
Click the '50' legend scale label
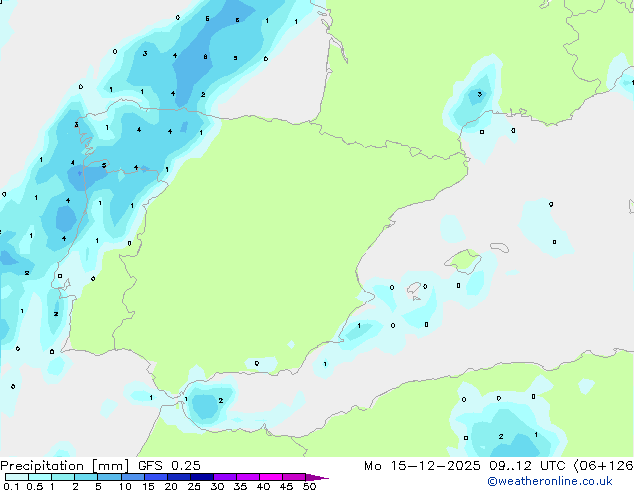coord(309,486)
